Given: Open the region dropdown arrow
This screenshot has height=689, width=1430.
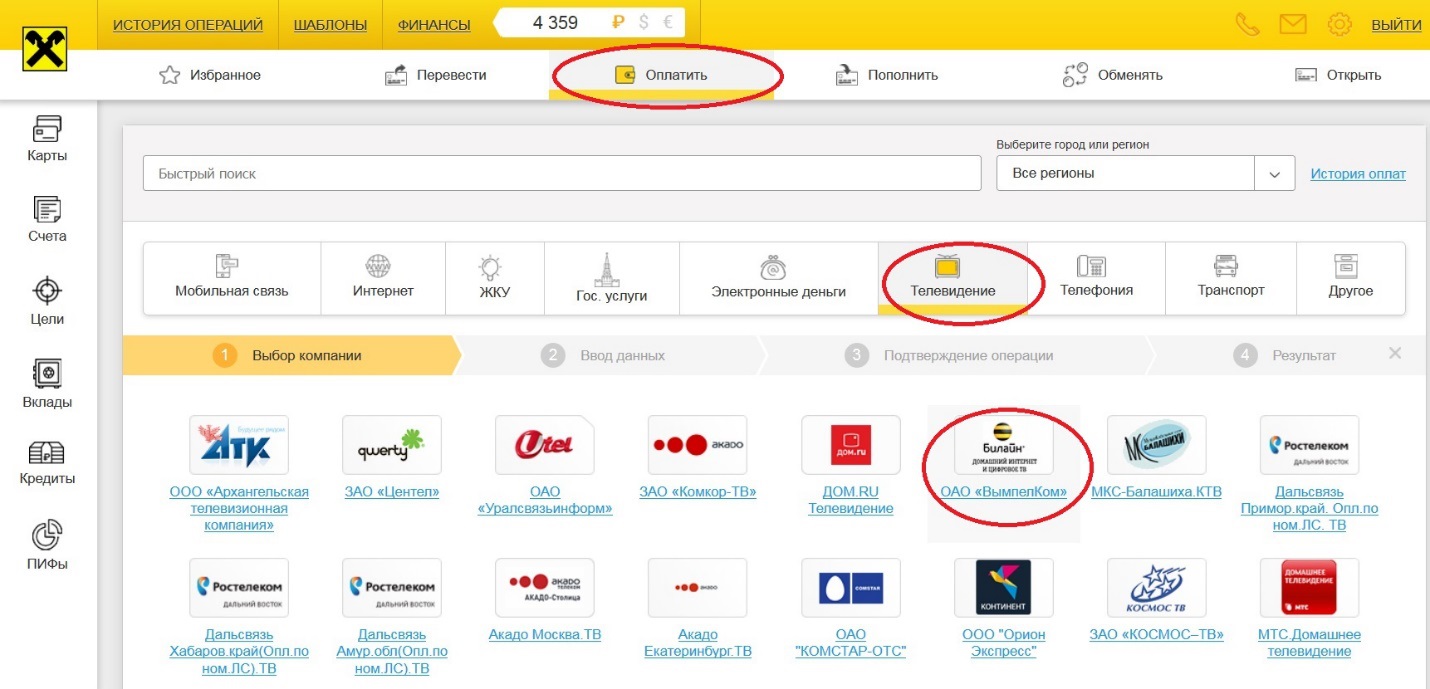Looking at the screenshot, I should [x=1275, y=174].
